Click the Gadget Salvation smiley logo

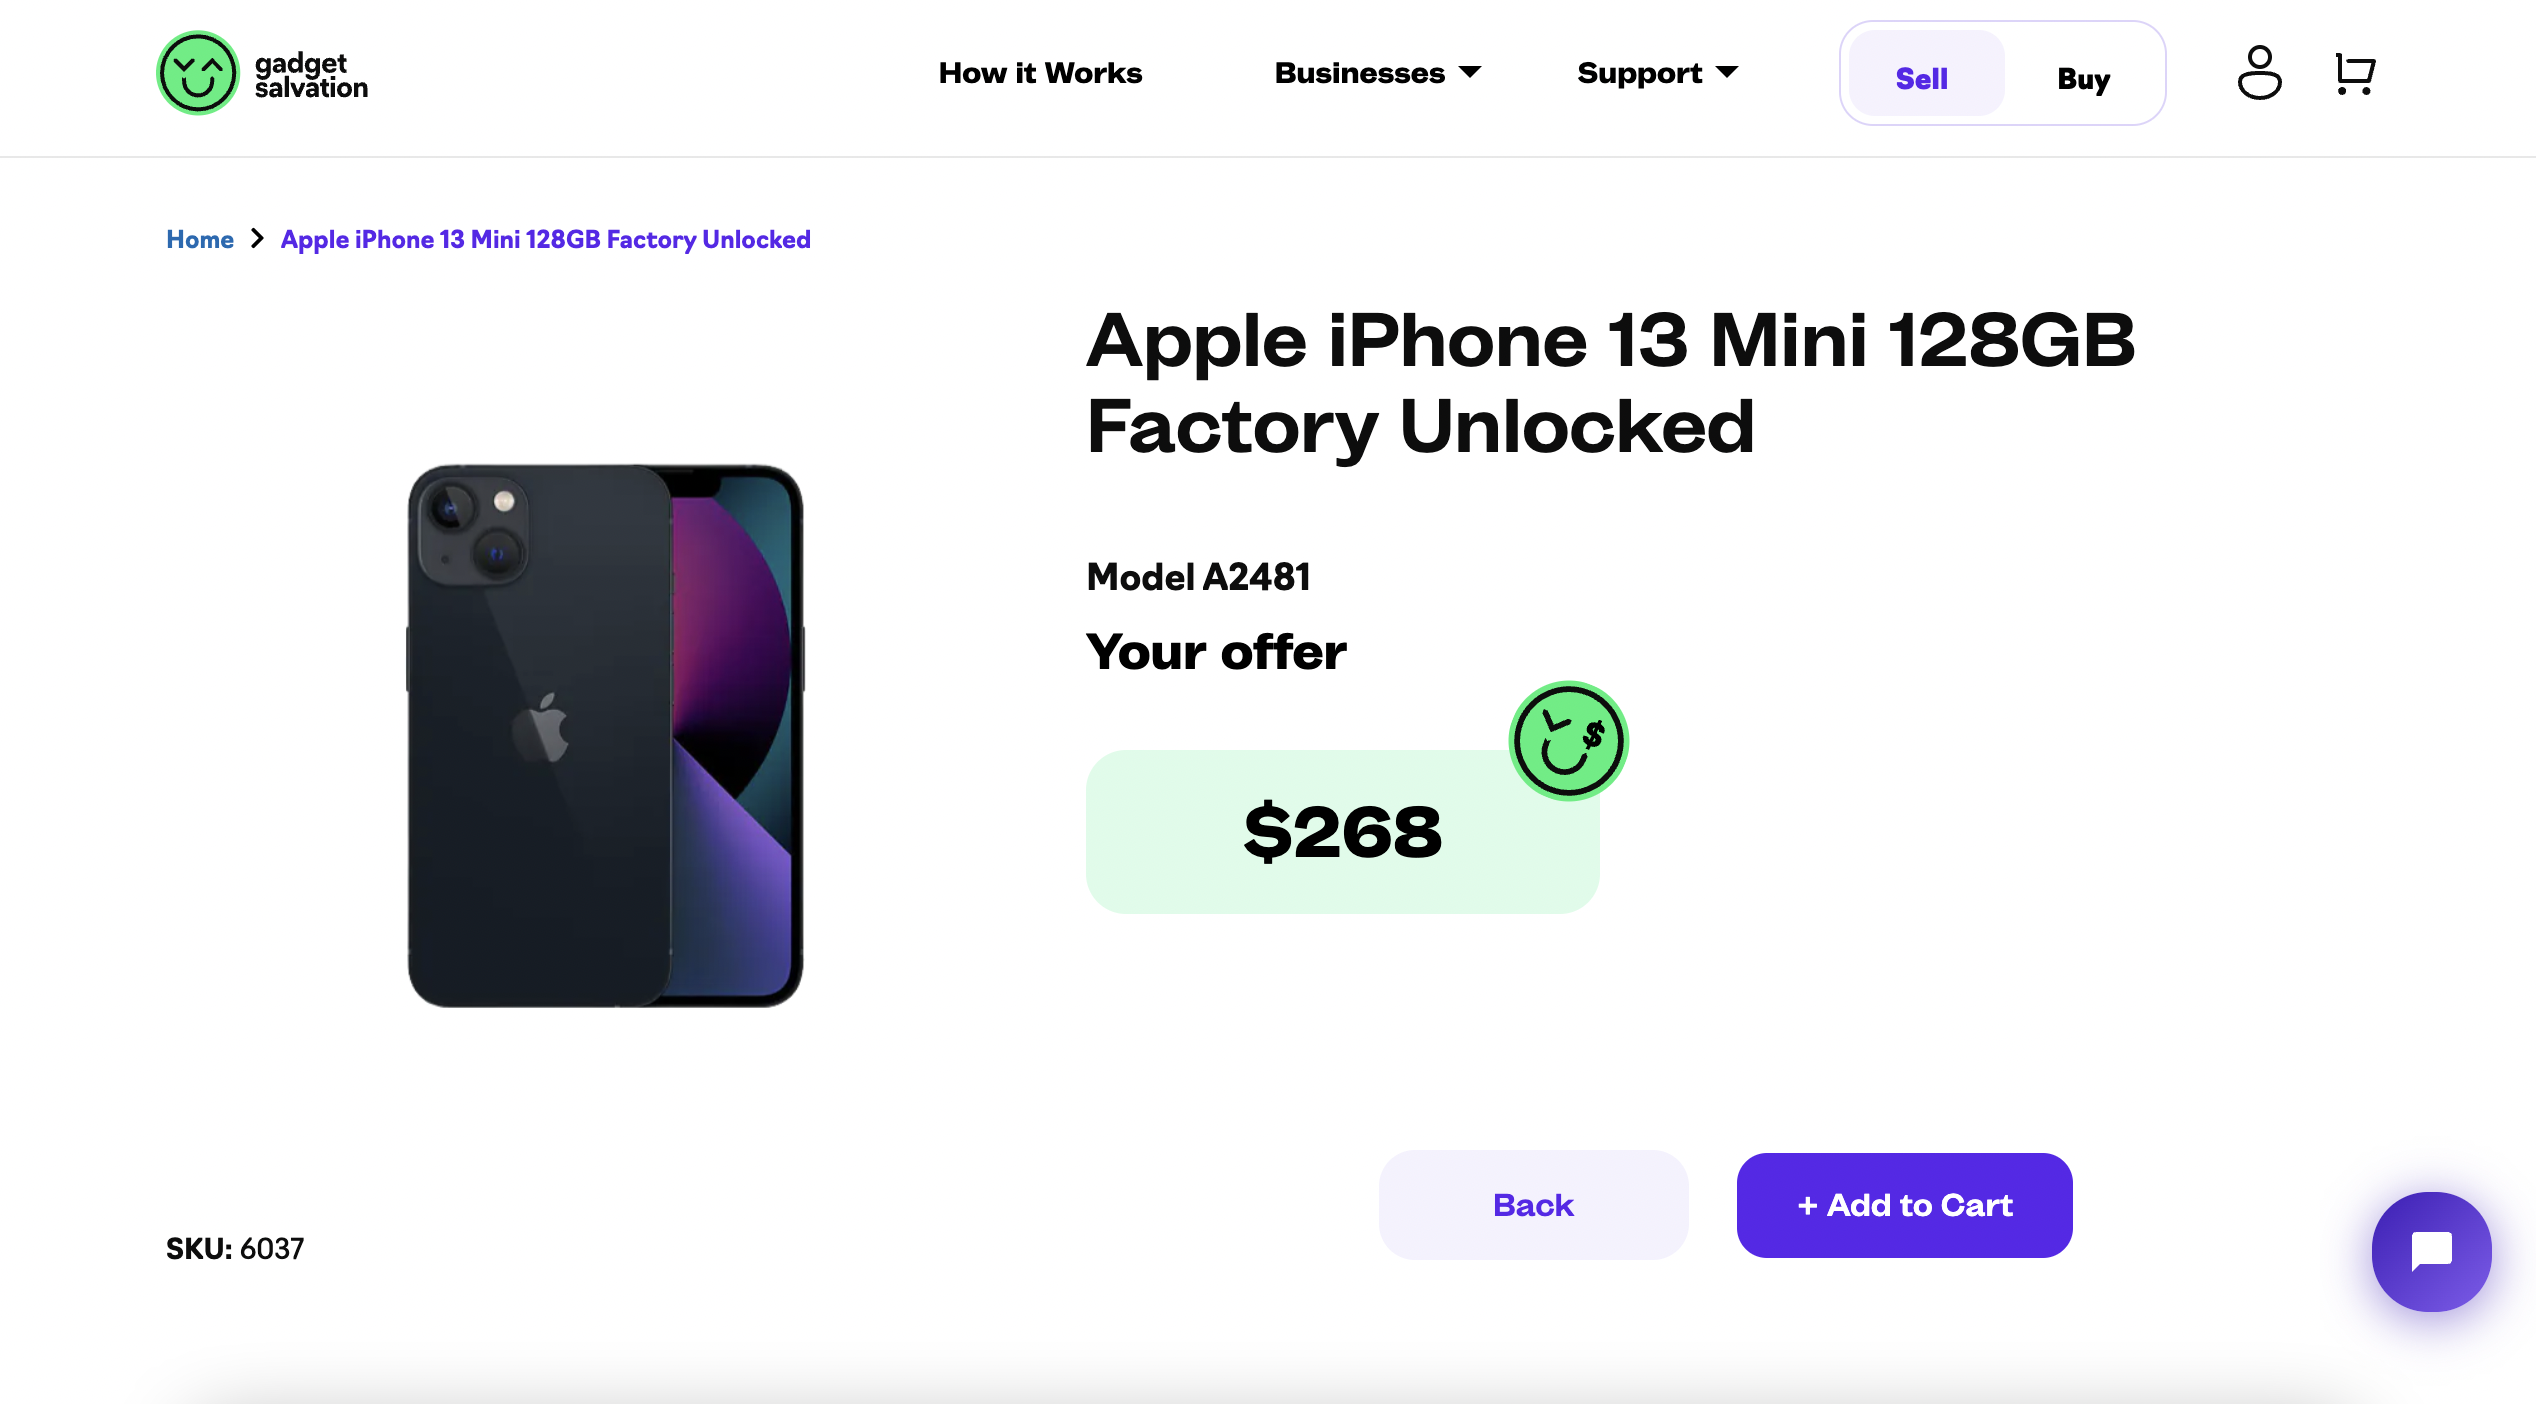pyautogui.click(x=198, y=73)
